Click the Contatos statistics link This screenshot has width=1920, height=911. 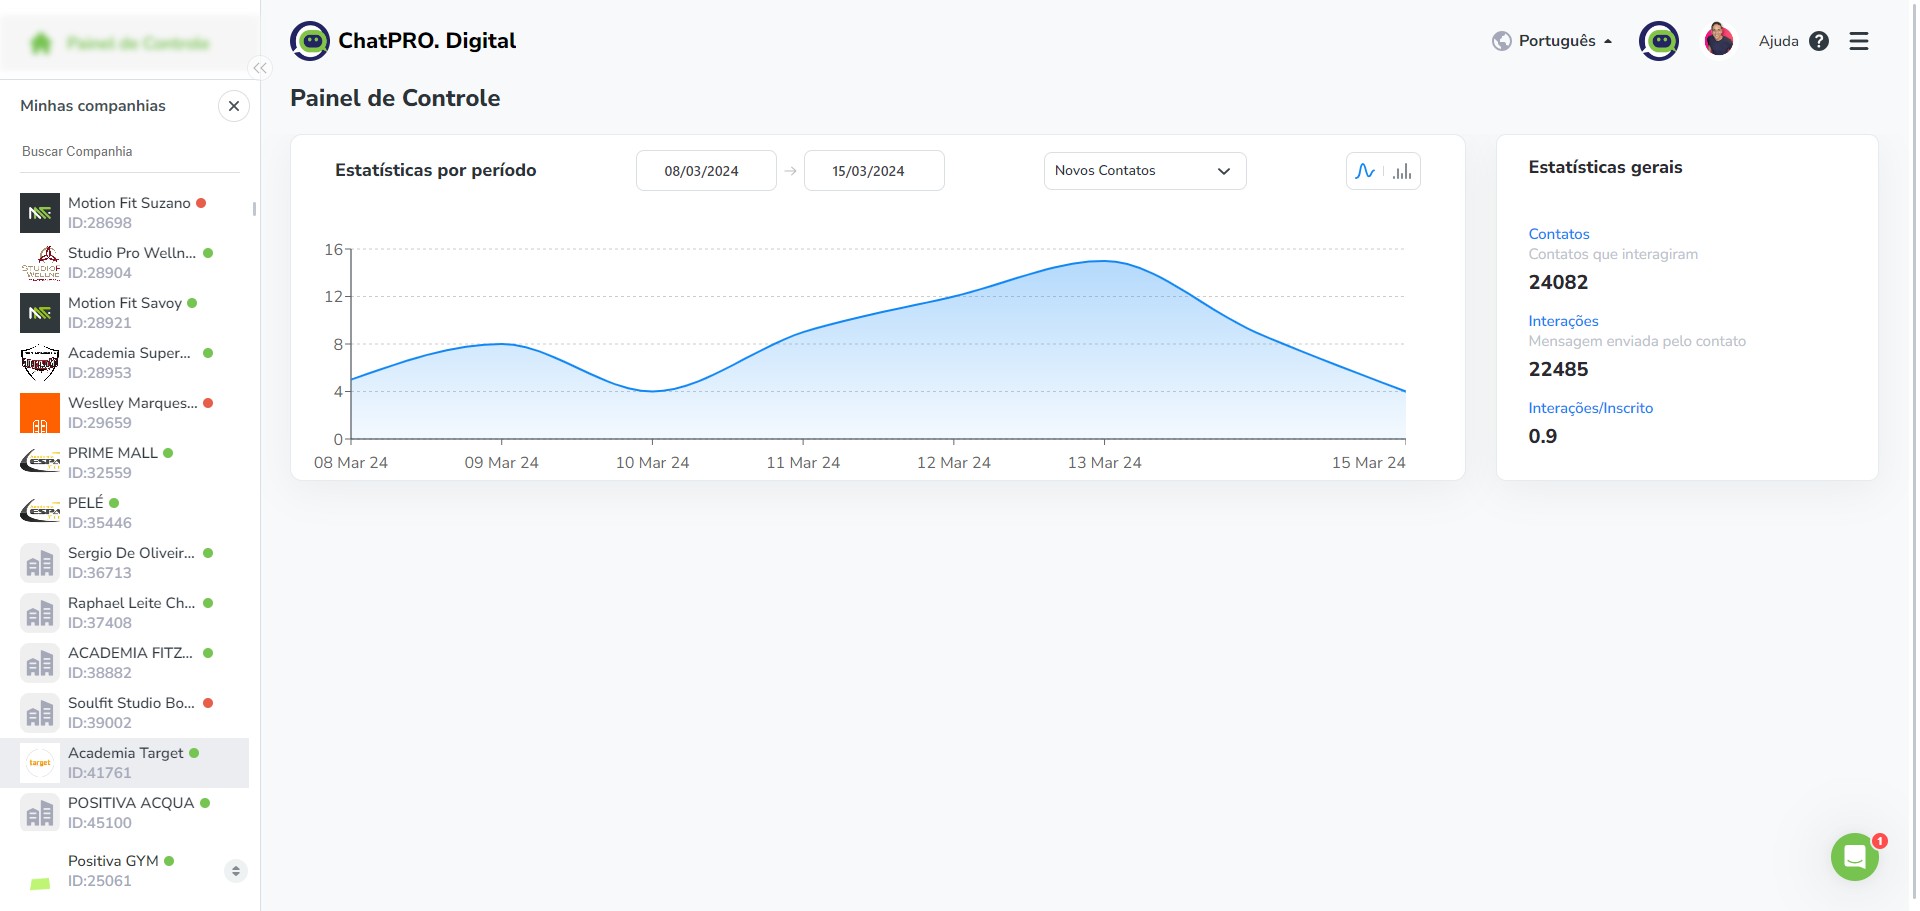click(1559, 234)
